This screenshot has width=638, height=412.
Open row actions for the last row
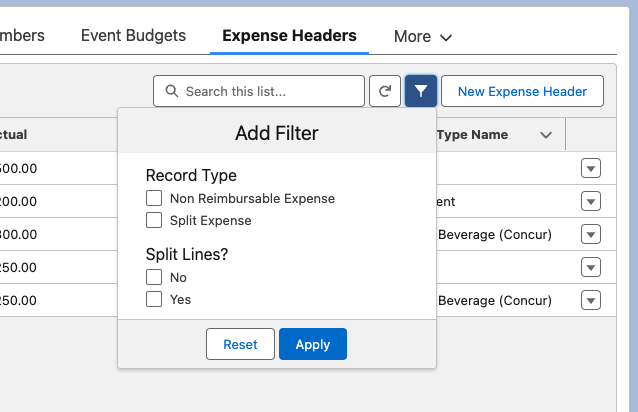(591, 300)
